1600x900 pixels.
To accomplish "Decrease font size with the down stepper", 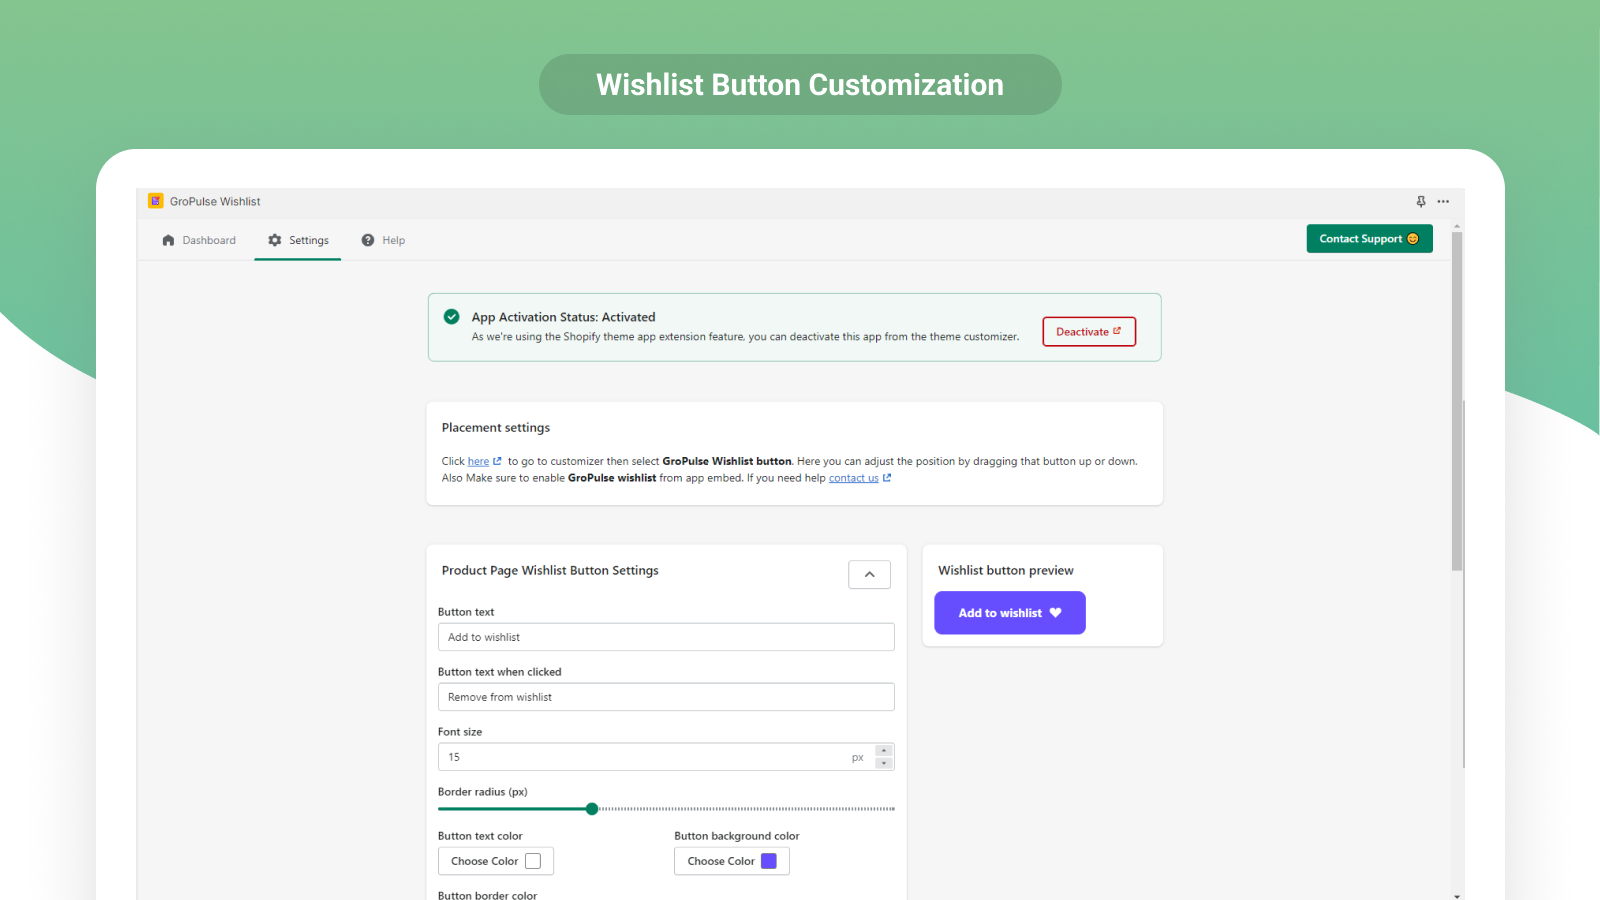I will tap(883, 763).
